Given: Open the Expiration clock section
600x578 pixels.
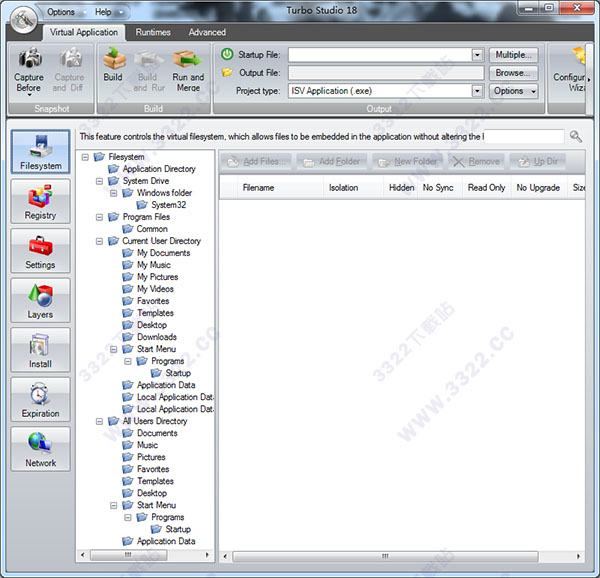Looking at the screenshot, I should tap(41, 399).
